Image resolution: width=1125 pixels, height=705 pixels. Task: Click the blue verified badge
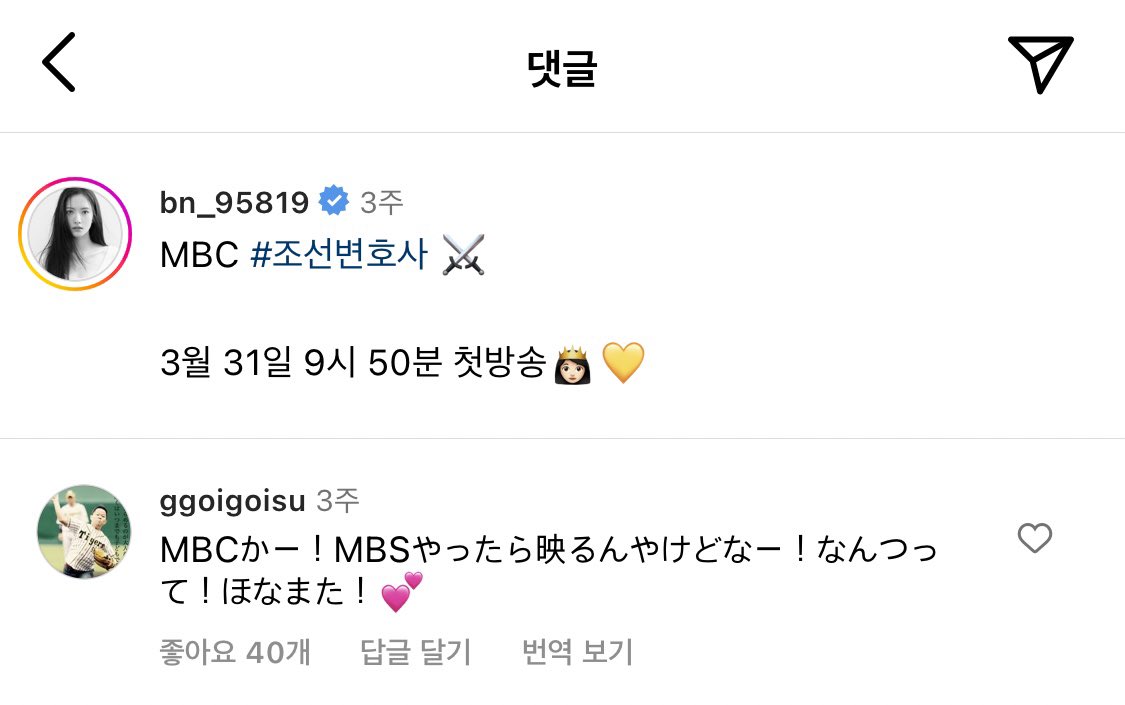tap(334, 201)
